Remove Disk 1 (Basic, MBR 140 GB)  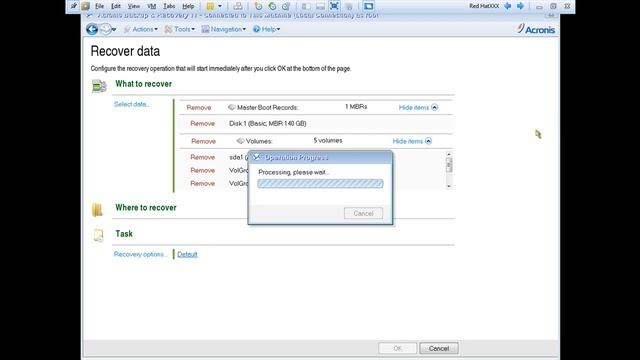tap(202, 124)
